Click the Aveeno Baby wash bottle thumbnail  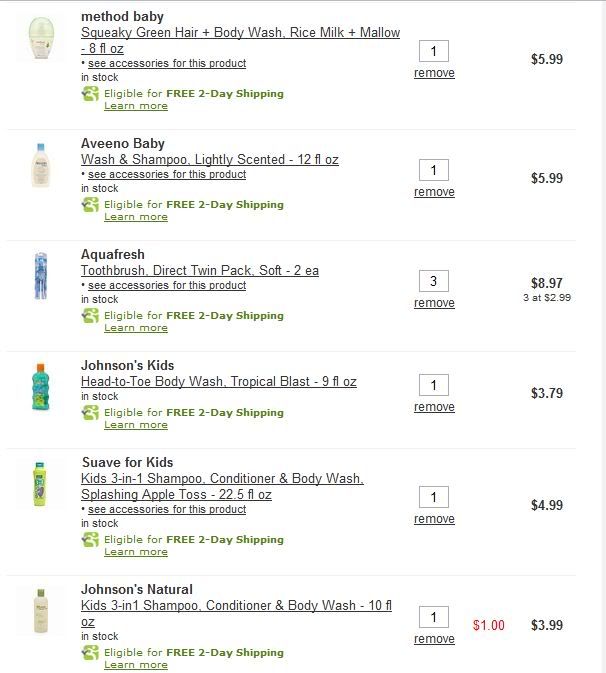coord(41,165)
